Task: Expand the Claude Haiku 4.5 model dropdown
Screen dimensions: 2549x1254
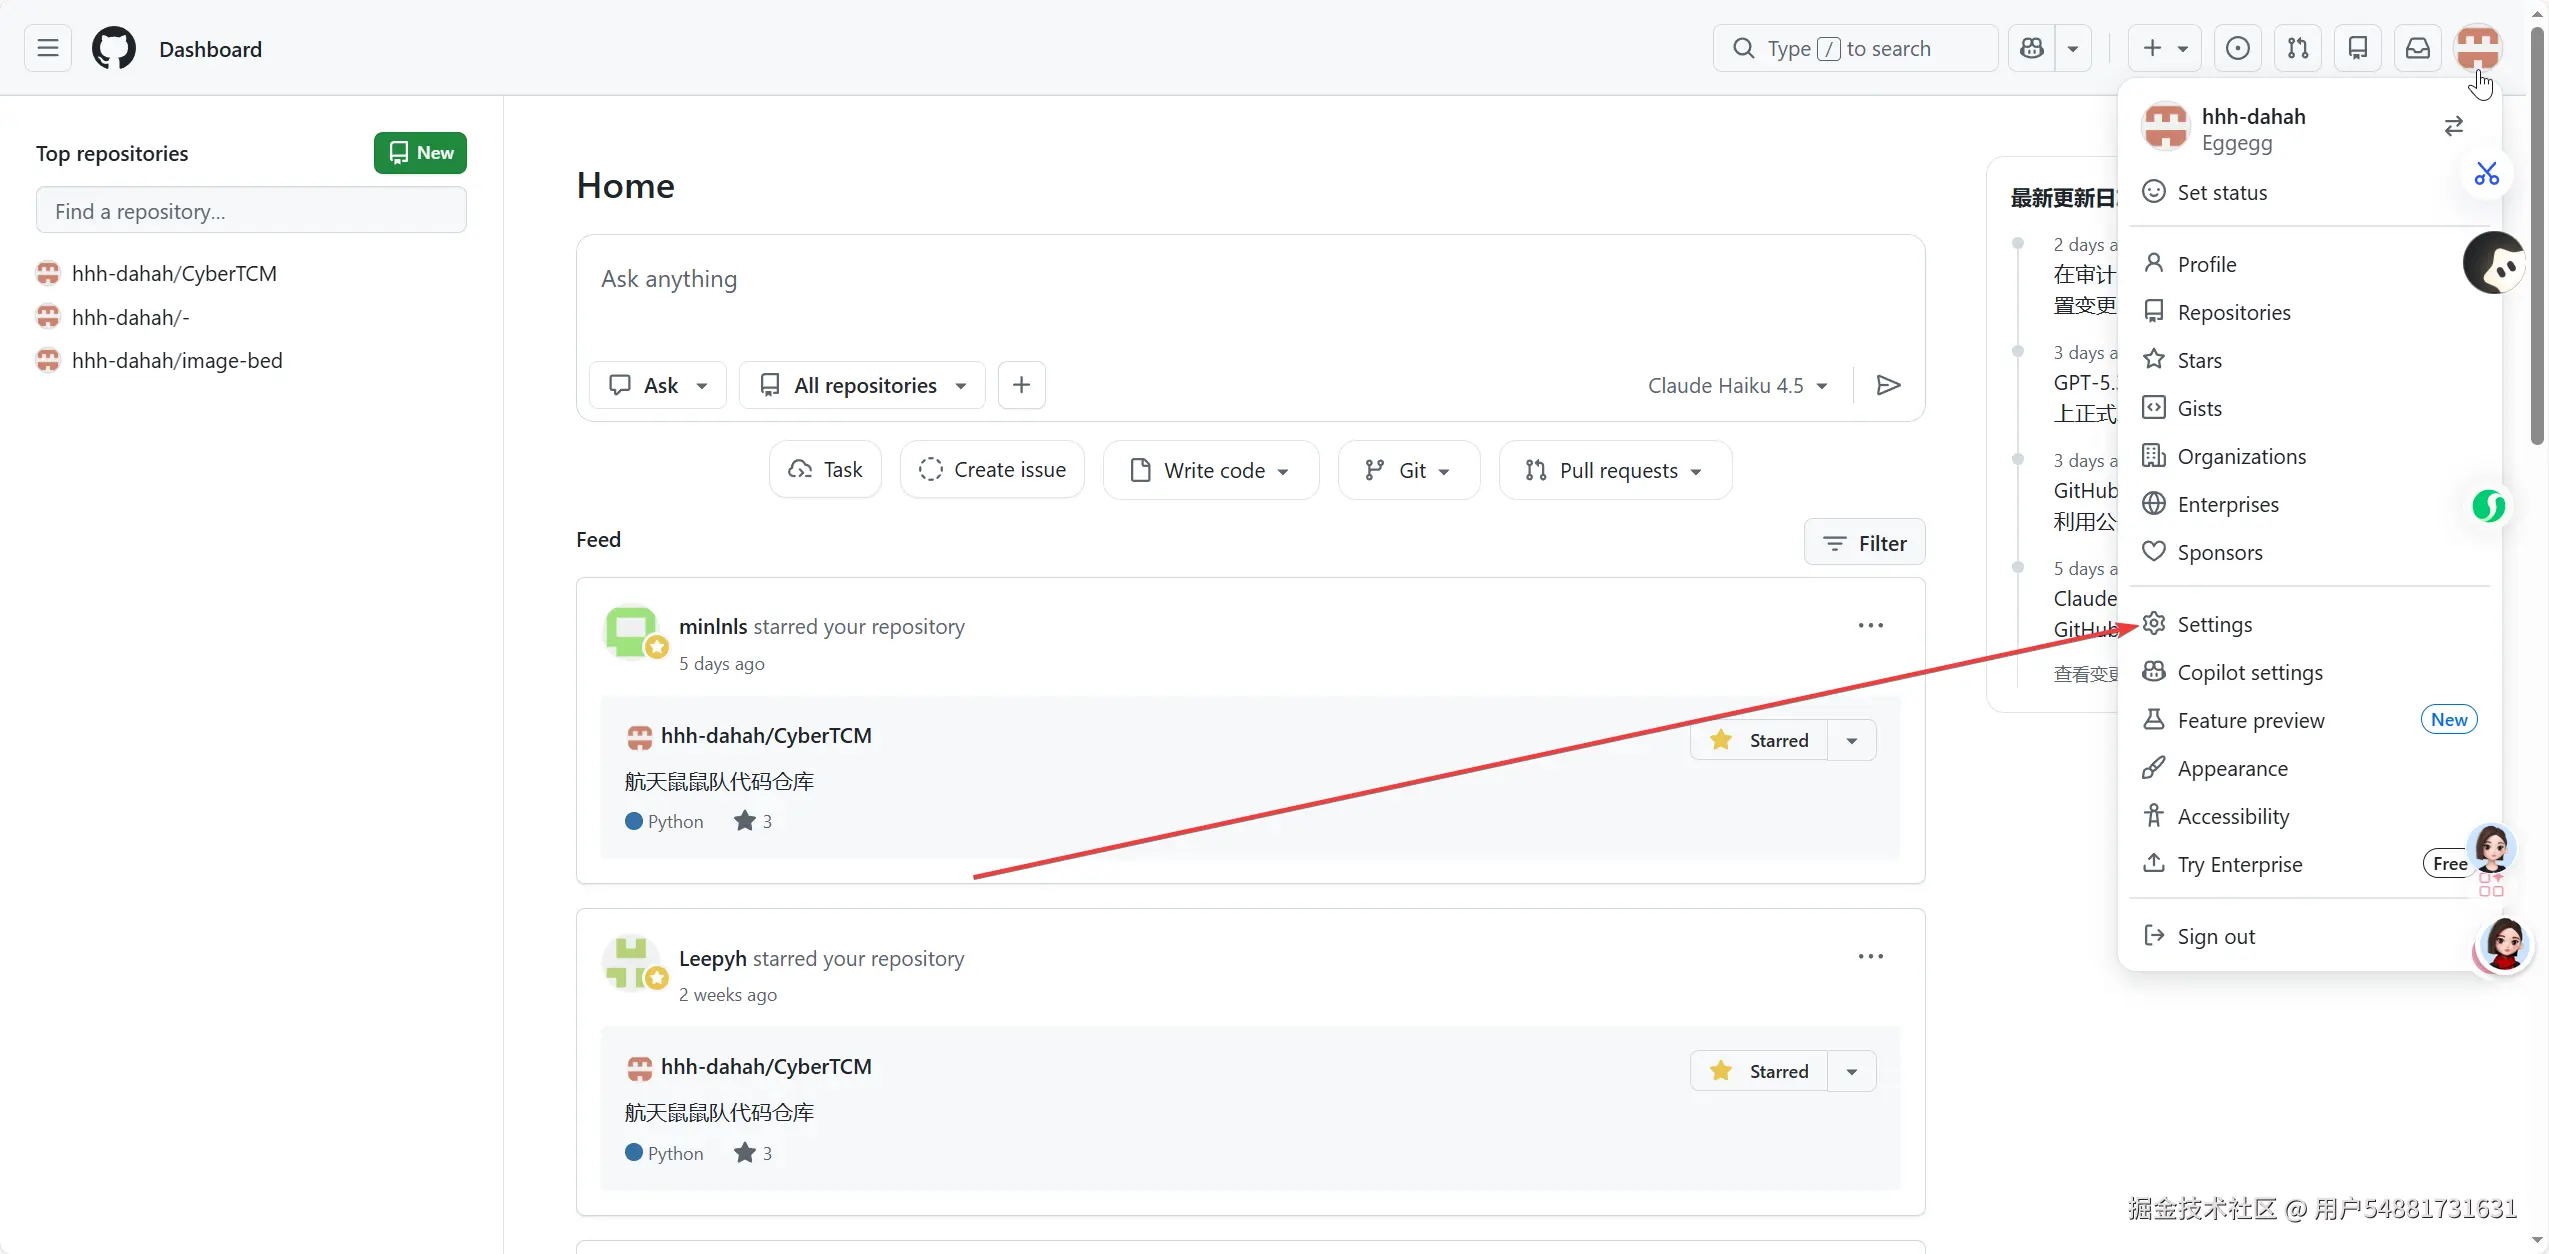Action: (x=1738, y=385)
